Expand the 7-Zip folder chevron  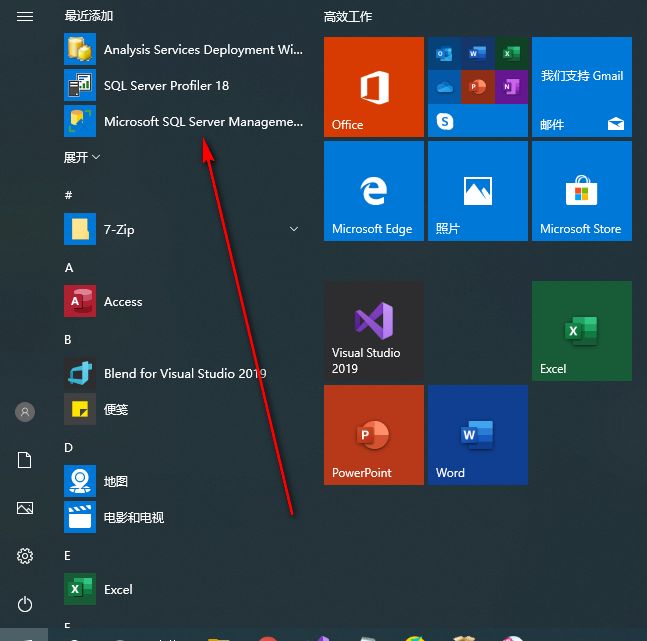294,229
